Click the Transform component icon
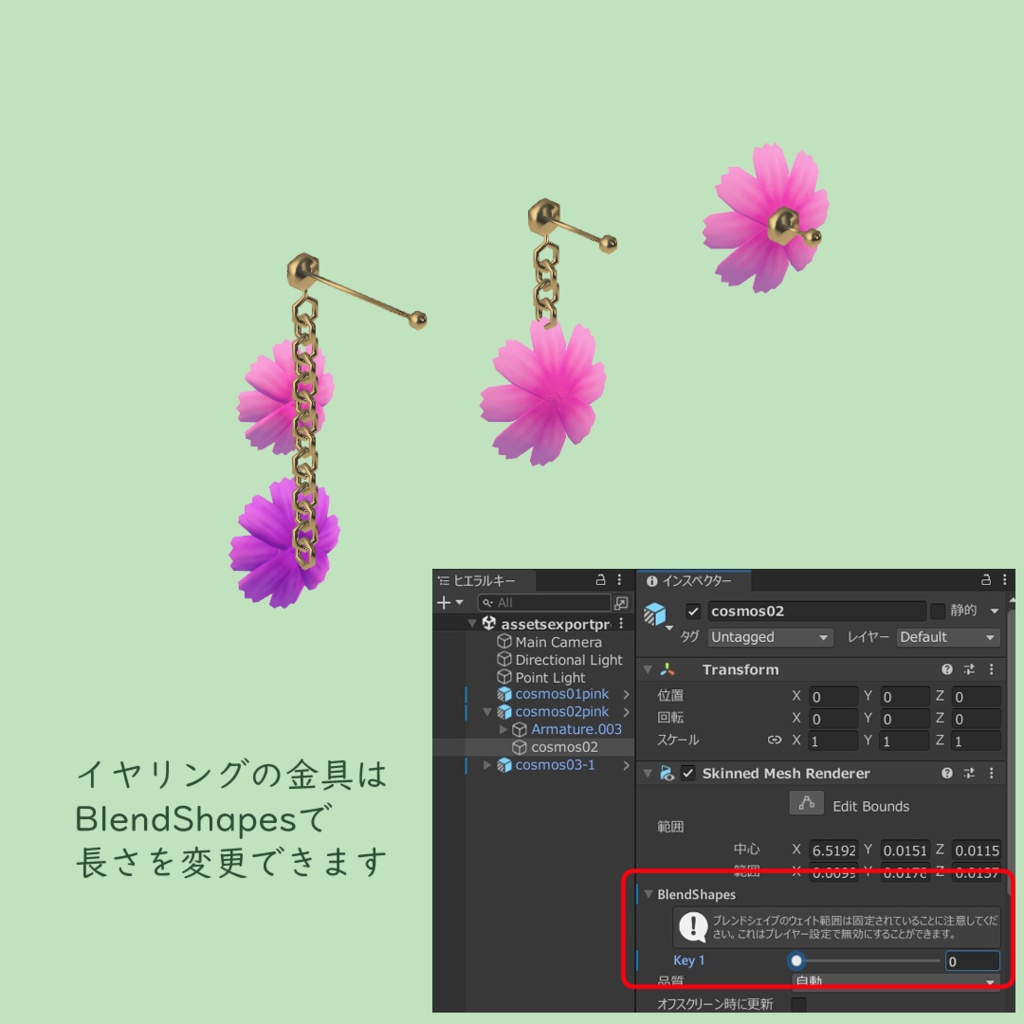 coord(670,669)
